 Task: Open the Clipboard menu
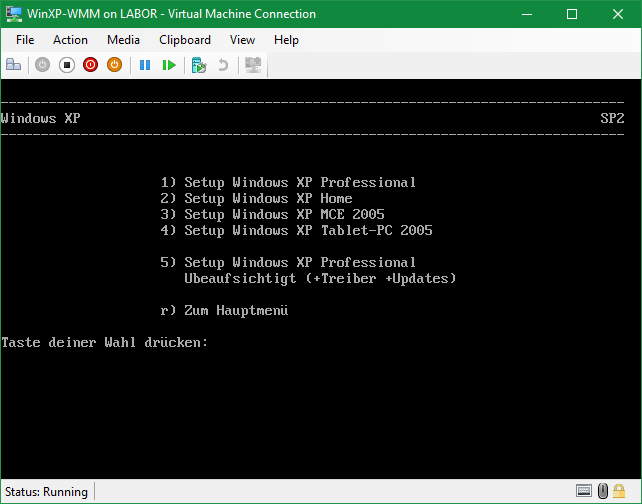pos(185,40)
